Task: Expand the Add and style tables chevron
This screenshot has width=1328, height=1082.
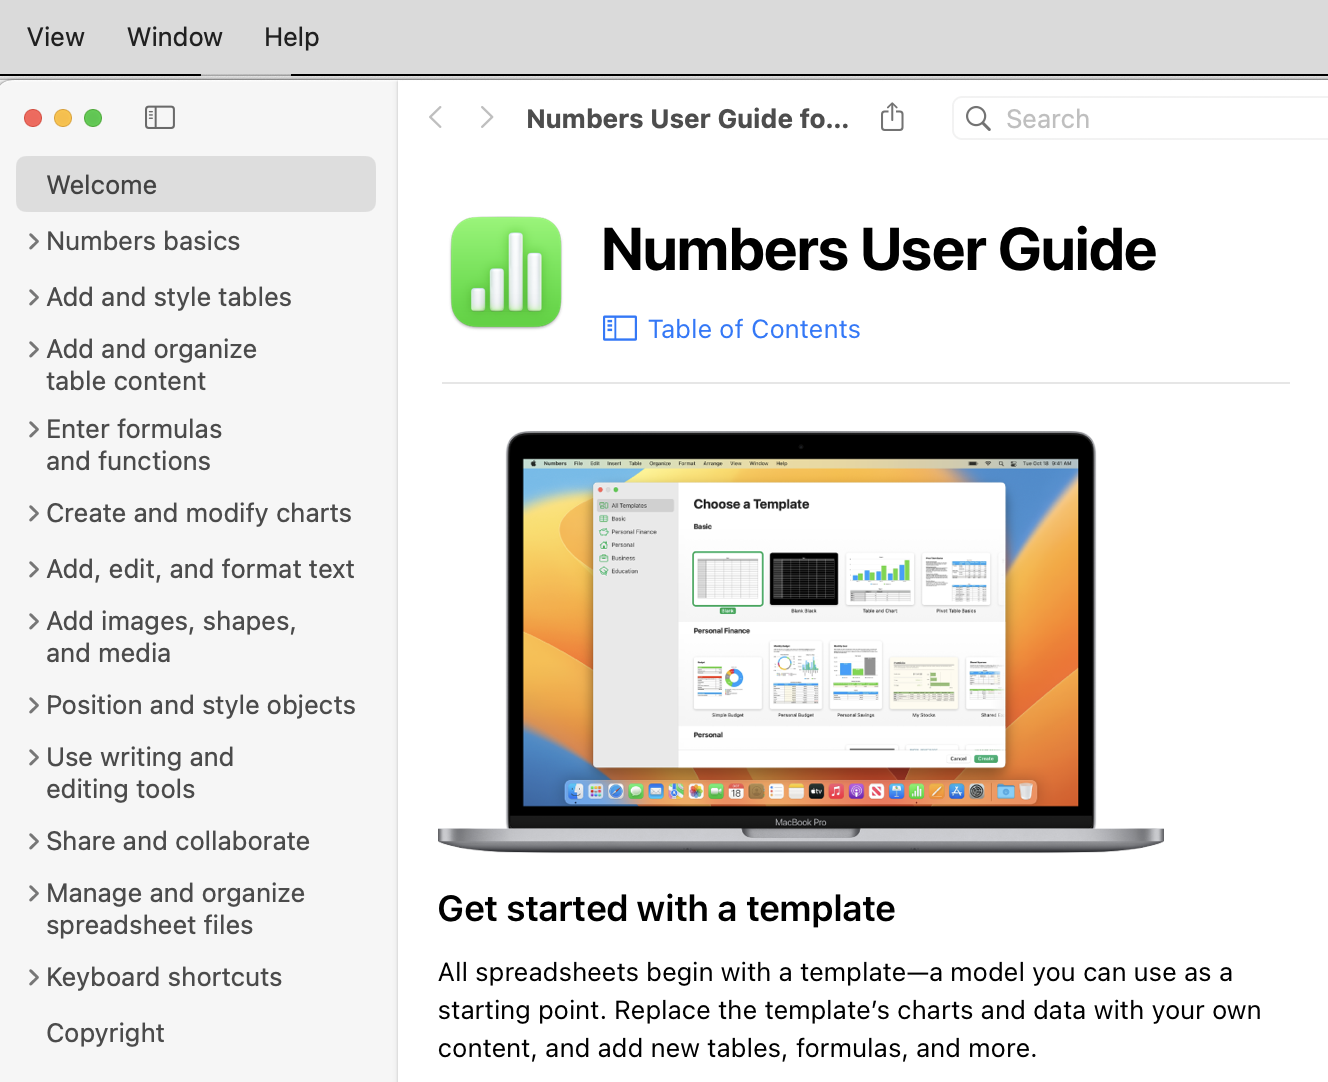Action: 34,297
